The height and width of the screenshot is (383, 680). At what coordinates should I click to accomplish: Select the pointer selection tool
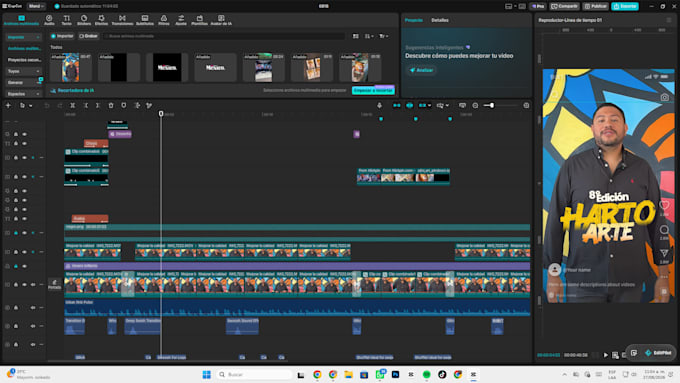tap(22, 105)
